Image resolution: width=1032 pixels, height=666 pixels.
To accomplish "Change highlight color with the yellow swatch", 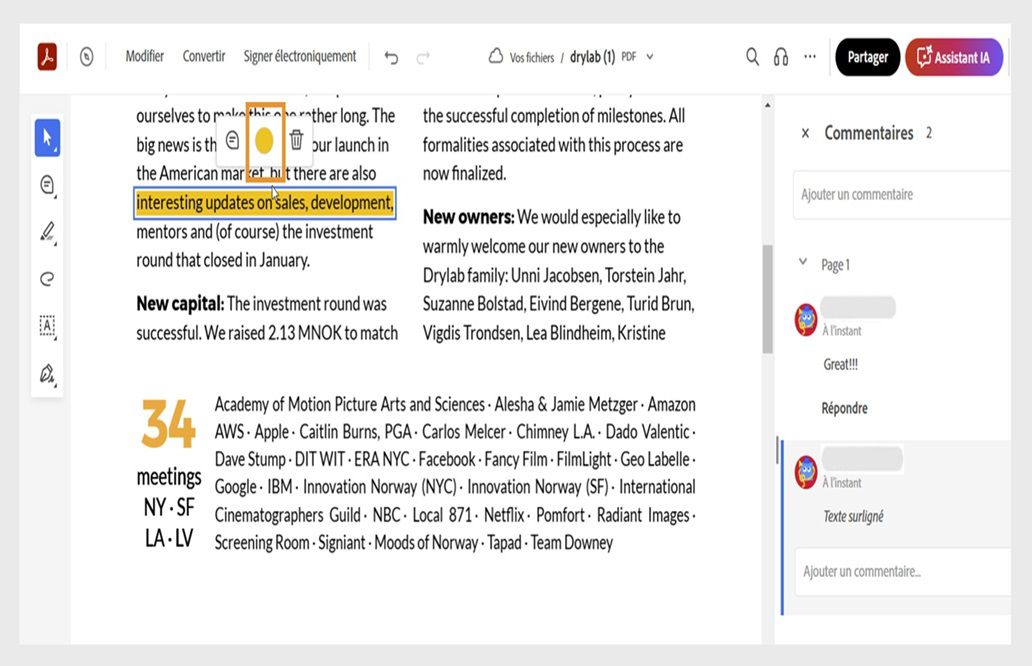I will click(264, 141).
